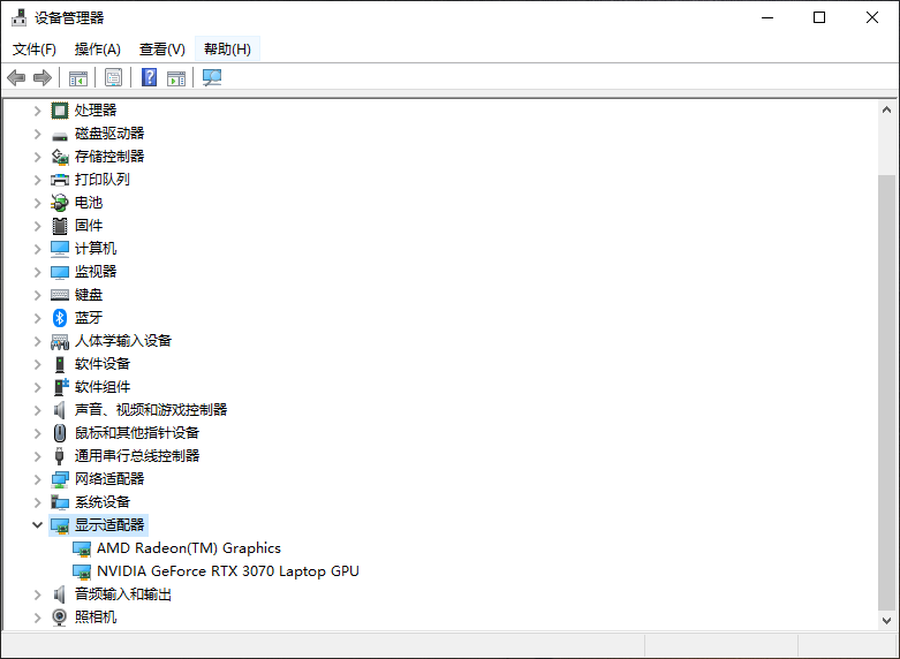
Task: Click the 监视器 monitor icon
Action: tap(60, 272)
